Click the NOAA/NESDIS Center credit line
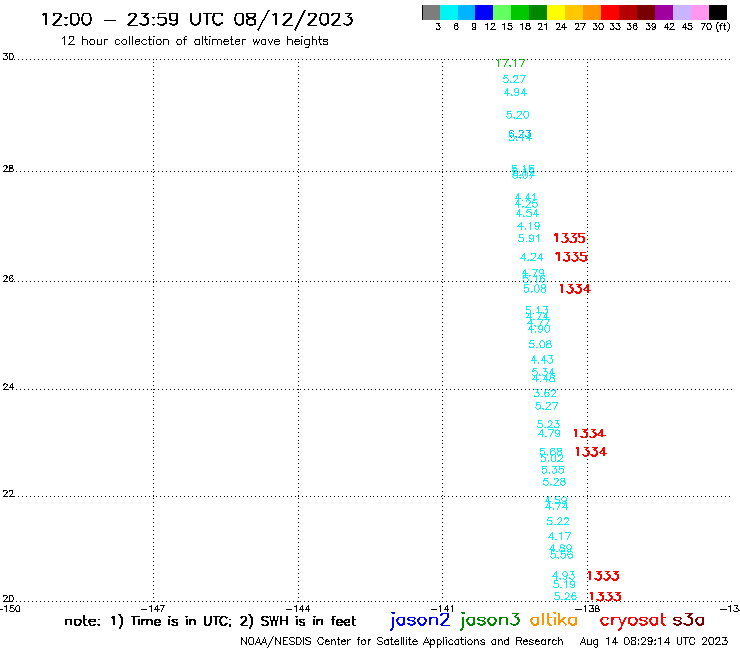740x650 pixels. (402, 641)
